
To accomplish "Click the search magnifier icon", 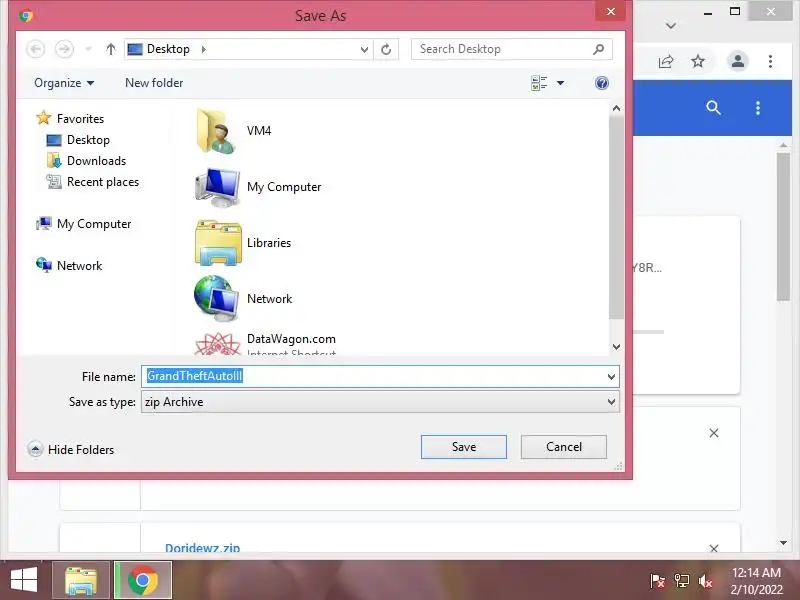I will tap(598, 49).
